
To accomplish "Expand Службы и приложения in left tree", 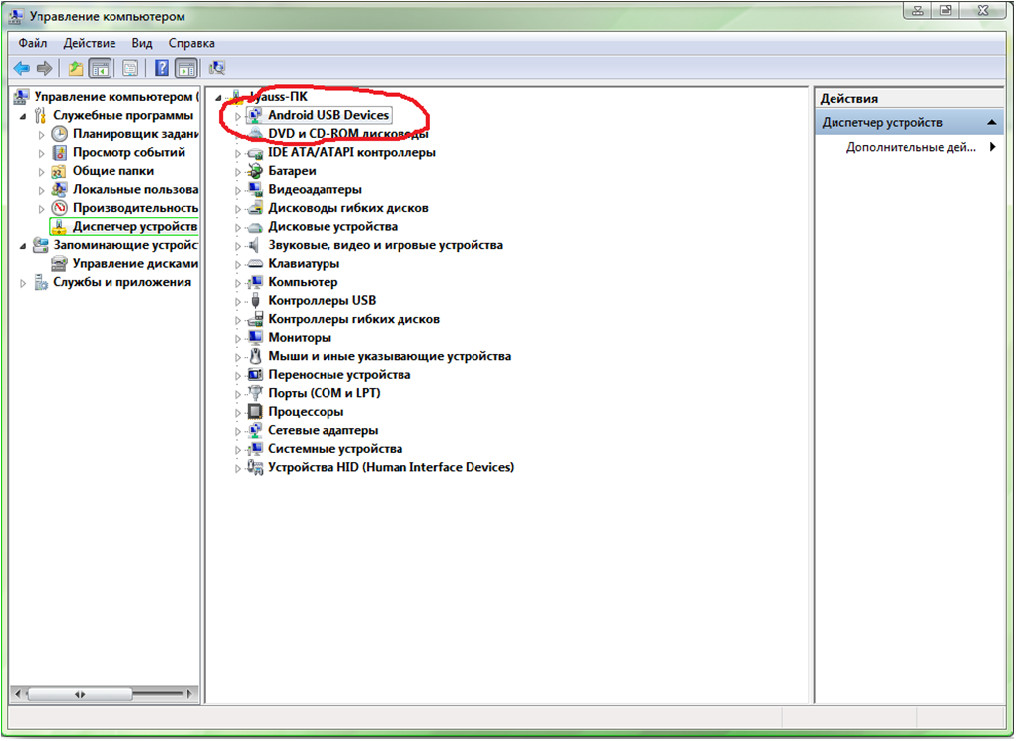I will pyautogui.click(x=24, y=283).
